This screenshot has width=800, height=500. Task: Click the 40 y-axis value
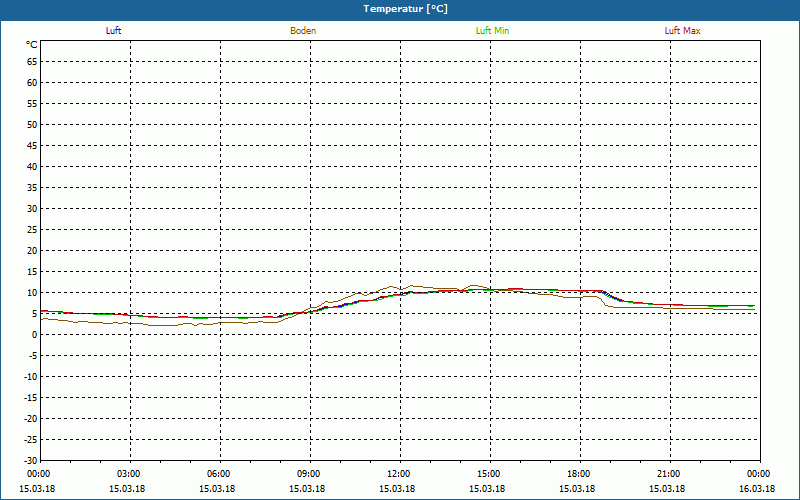(32, 167)
